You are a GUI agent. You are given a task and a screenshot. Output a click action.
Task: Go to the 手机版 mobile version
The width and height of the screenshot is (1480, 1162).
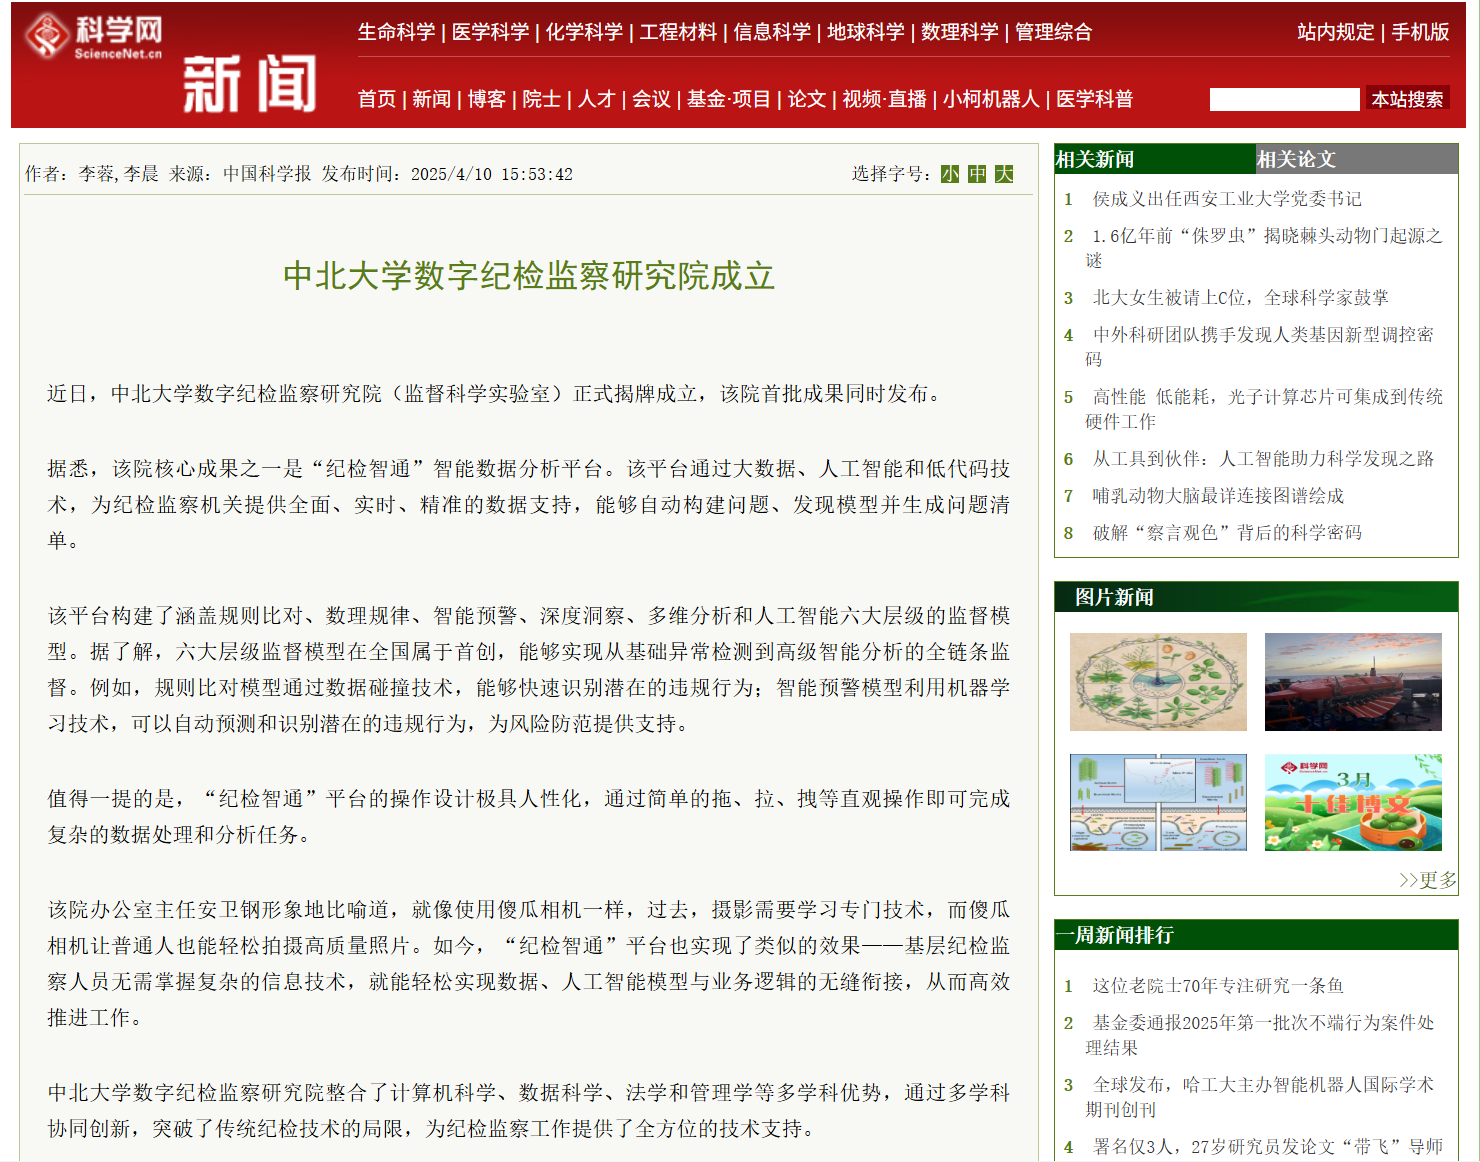[1420, 32]
